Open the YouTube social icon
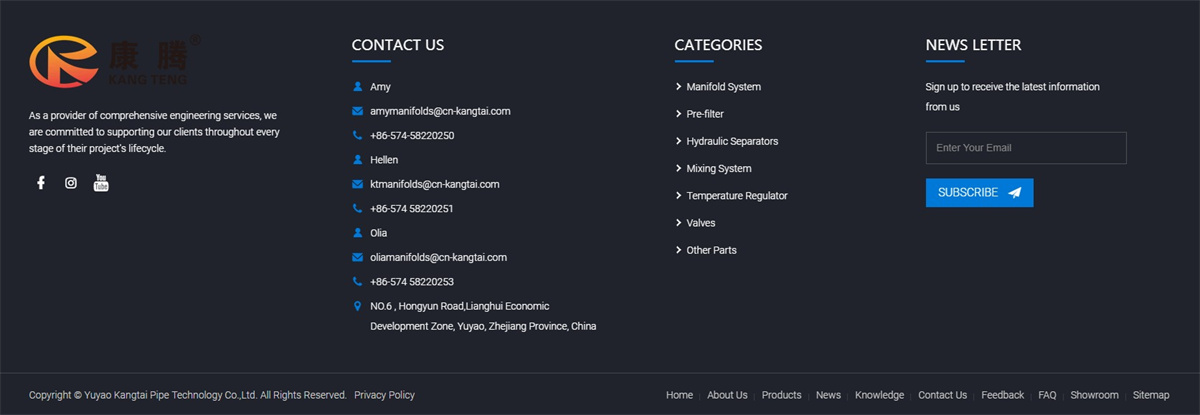Image resolution: width=1200 pixels, height=415 pixels. [x=101, y=182]
